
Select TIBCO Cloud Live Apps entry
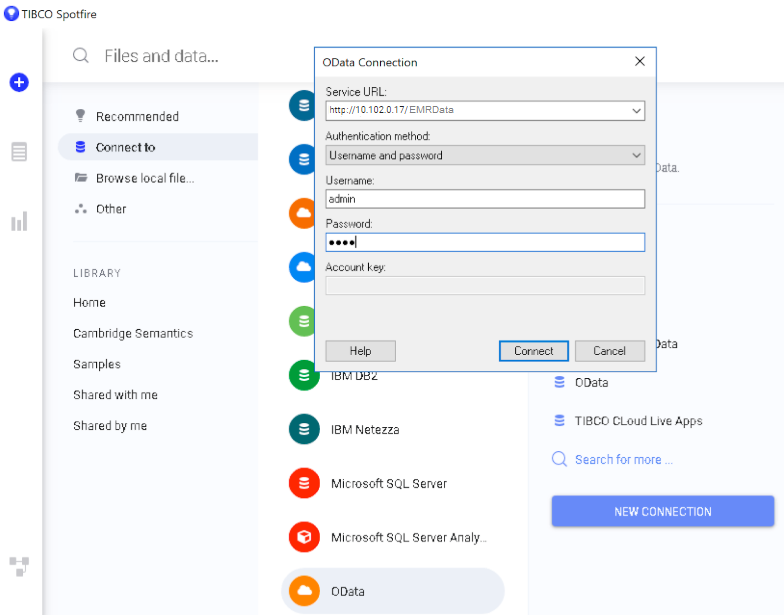[x=638, y=421]
